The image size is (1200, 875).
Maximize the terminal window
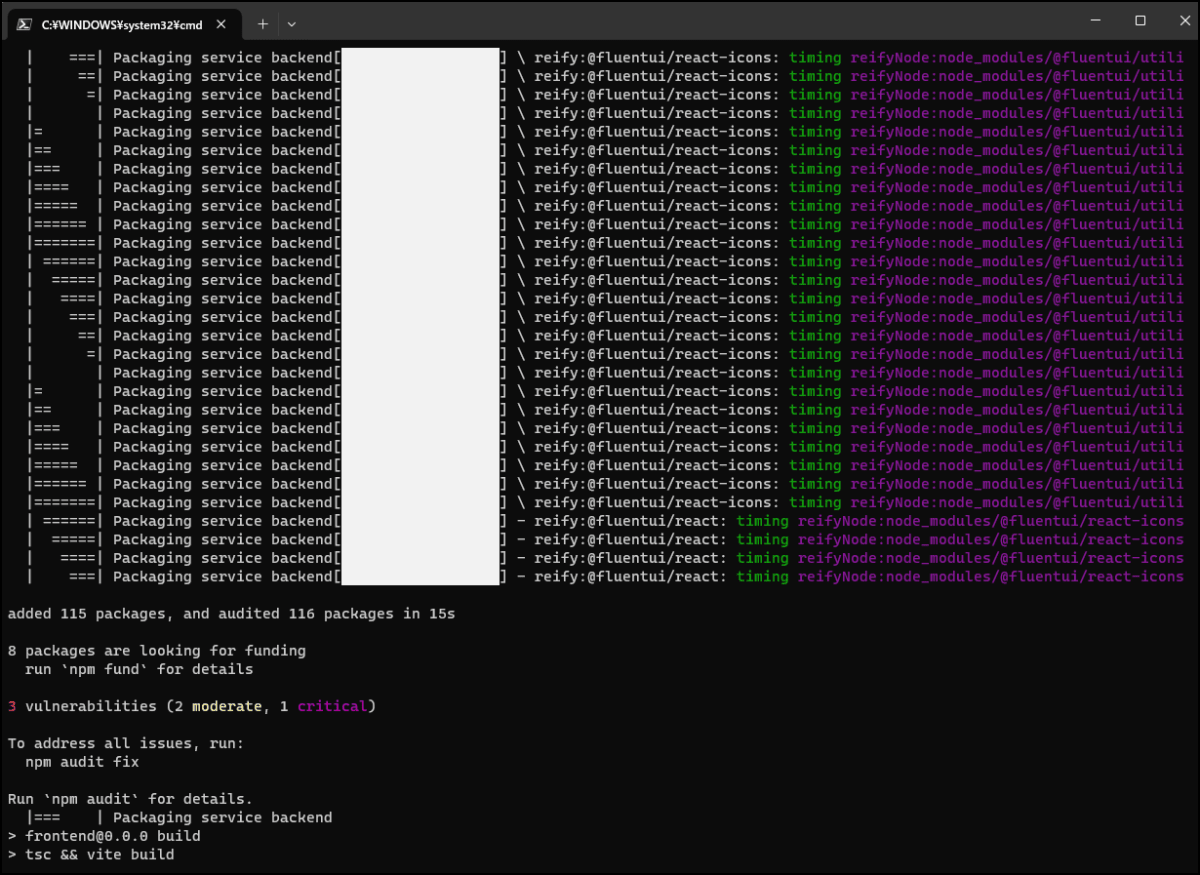coord(1140,20)
